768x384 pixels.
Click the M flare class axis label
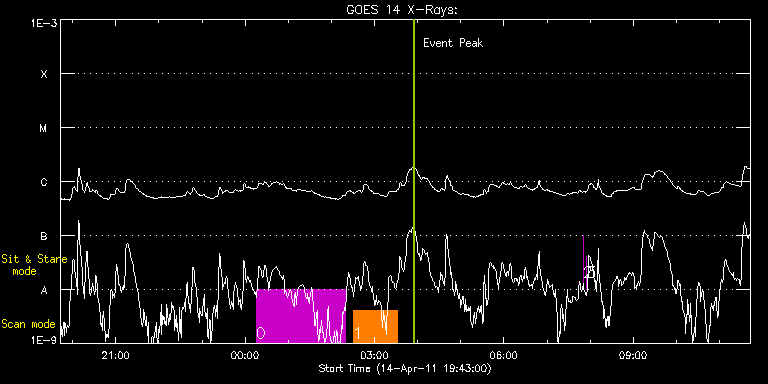[x=44, y=128]
